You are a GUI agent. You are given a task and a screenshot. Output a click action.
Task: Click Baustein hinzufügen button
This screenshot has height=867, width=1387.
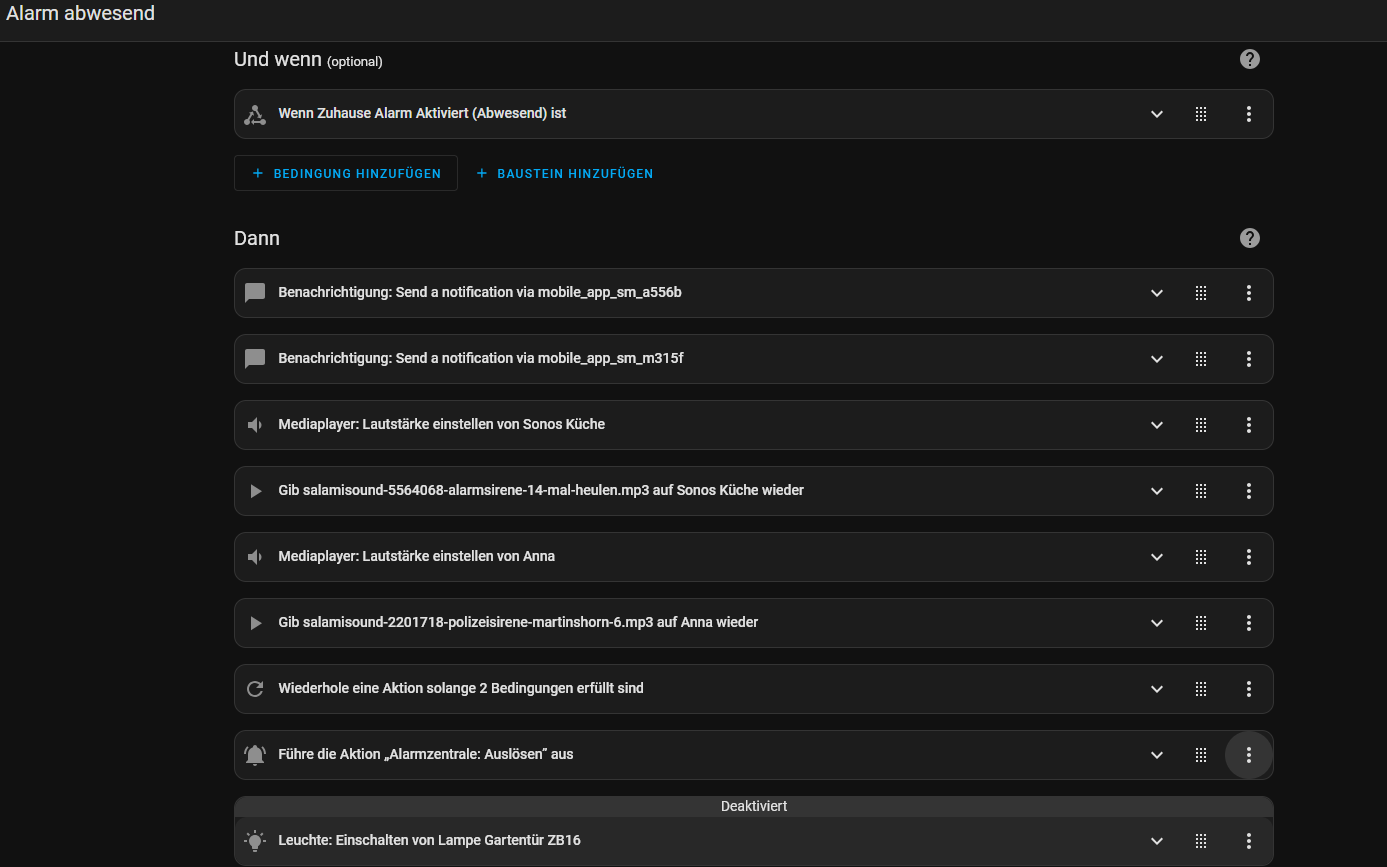click(565, 173)
